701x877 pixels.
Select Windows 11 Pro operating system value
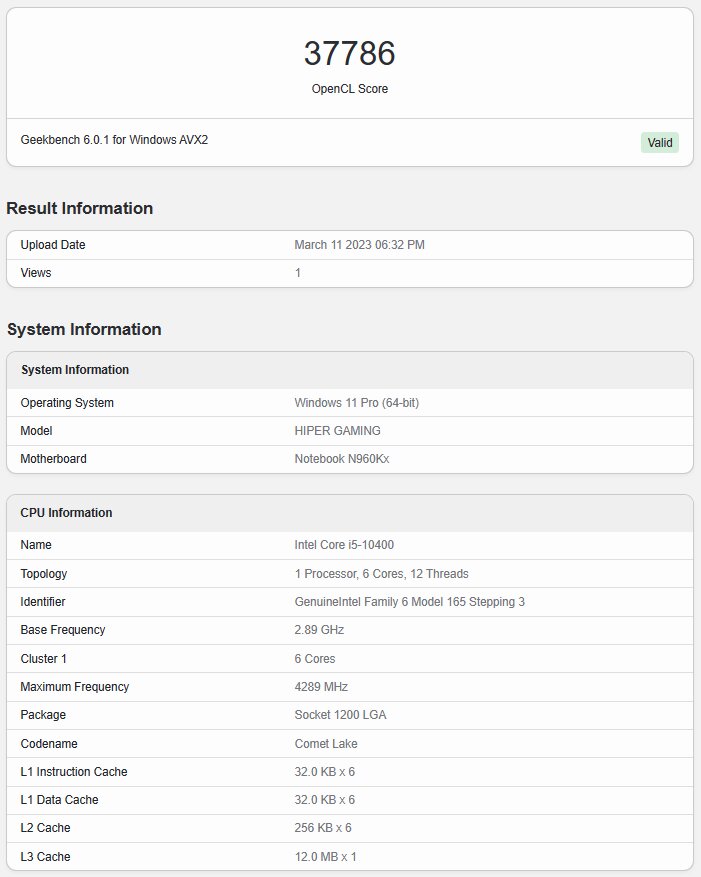(356, 403)
